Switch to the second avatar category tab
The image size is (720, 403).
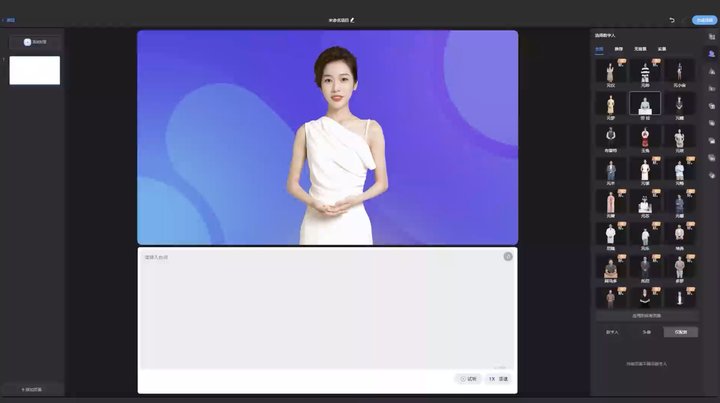618,48
